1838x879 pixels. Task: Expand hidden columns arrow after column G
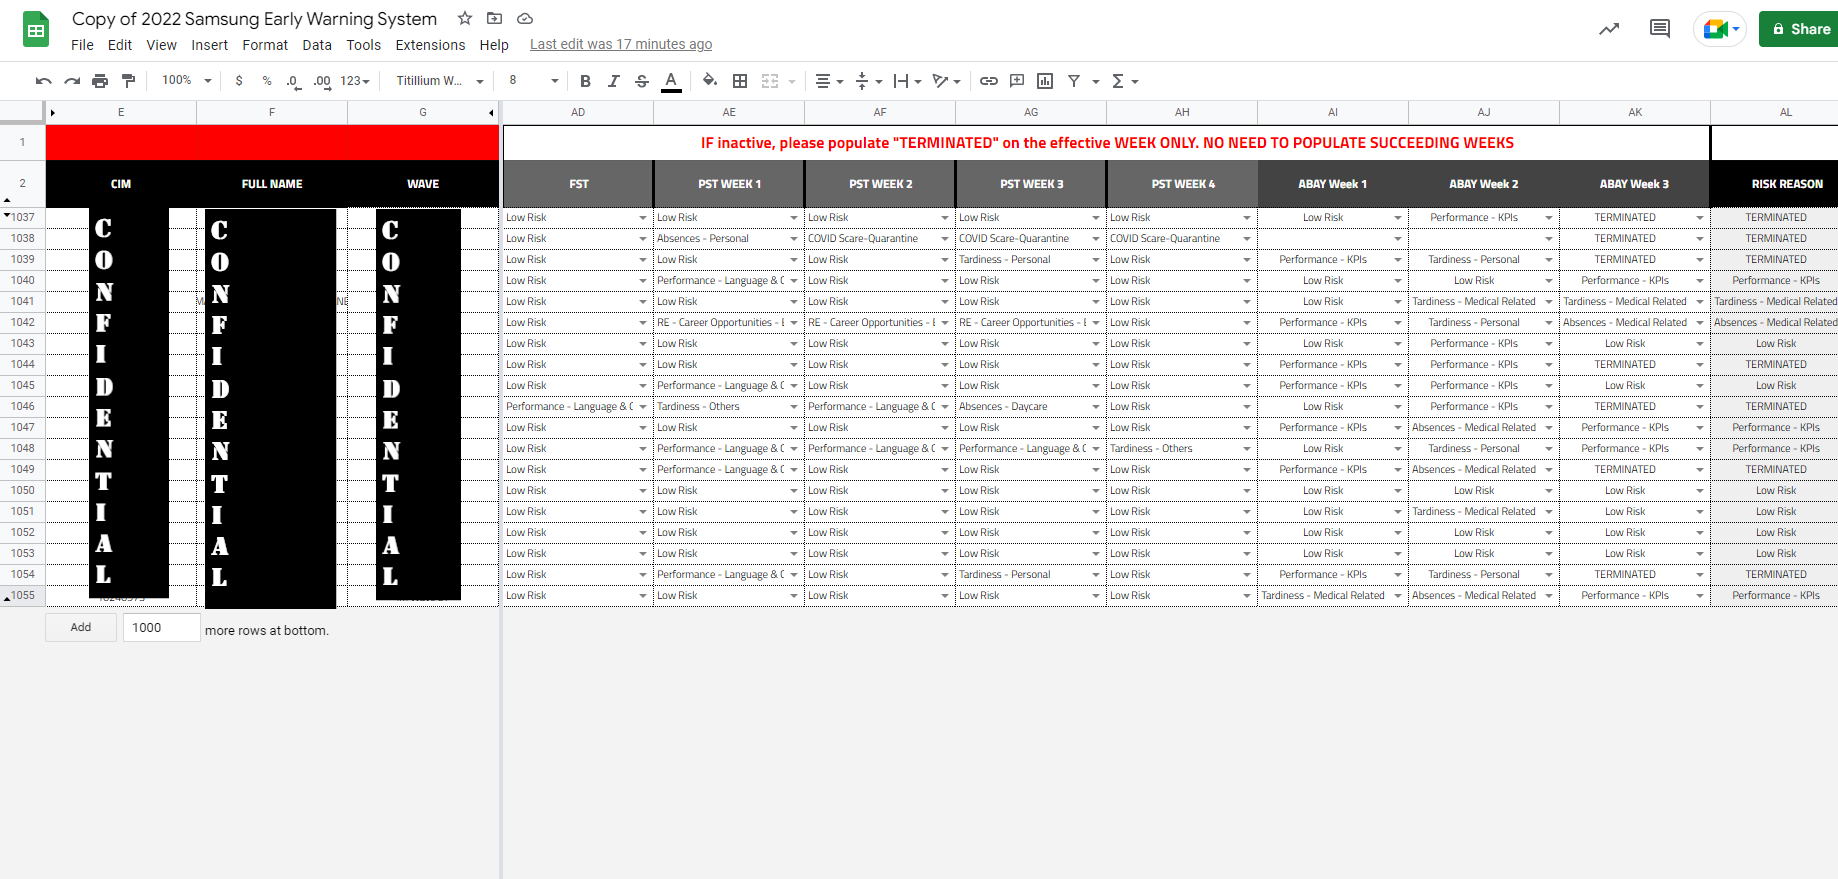tap(491, 113)
